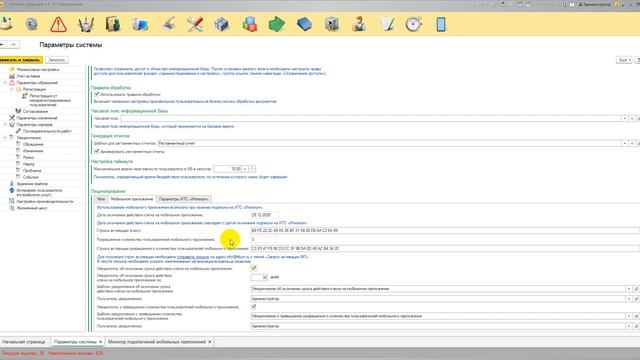
Task: Click the days-before-expiry number field
Action: [259, 277]
